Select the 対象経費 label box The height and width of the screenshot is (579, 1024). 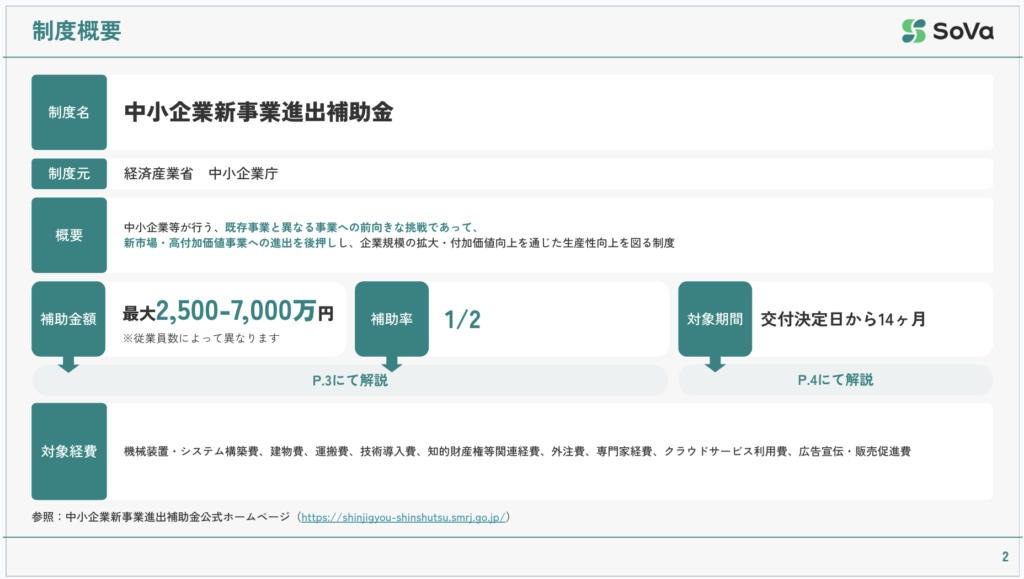click(x=69, y=451)
